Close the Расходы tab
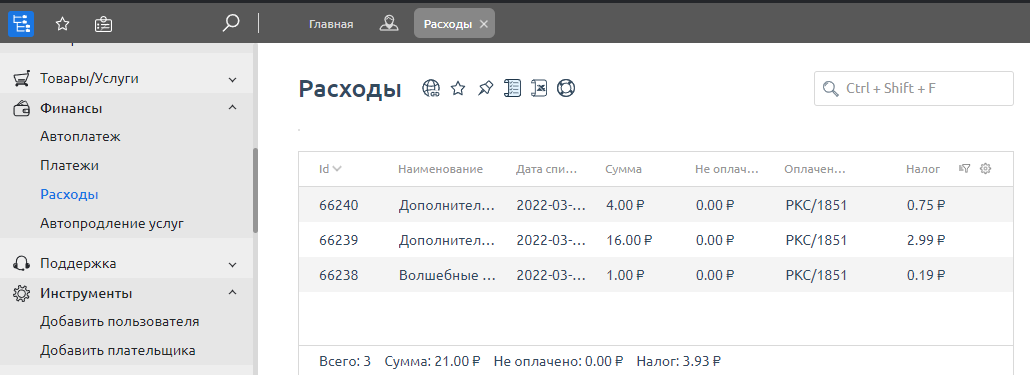The height and width of the screenshot is (375, 1030). point(483,24)
